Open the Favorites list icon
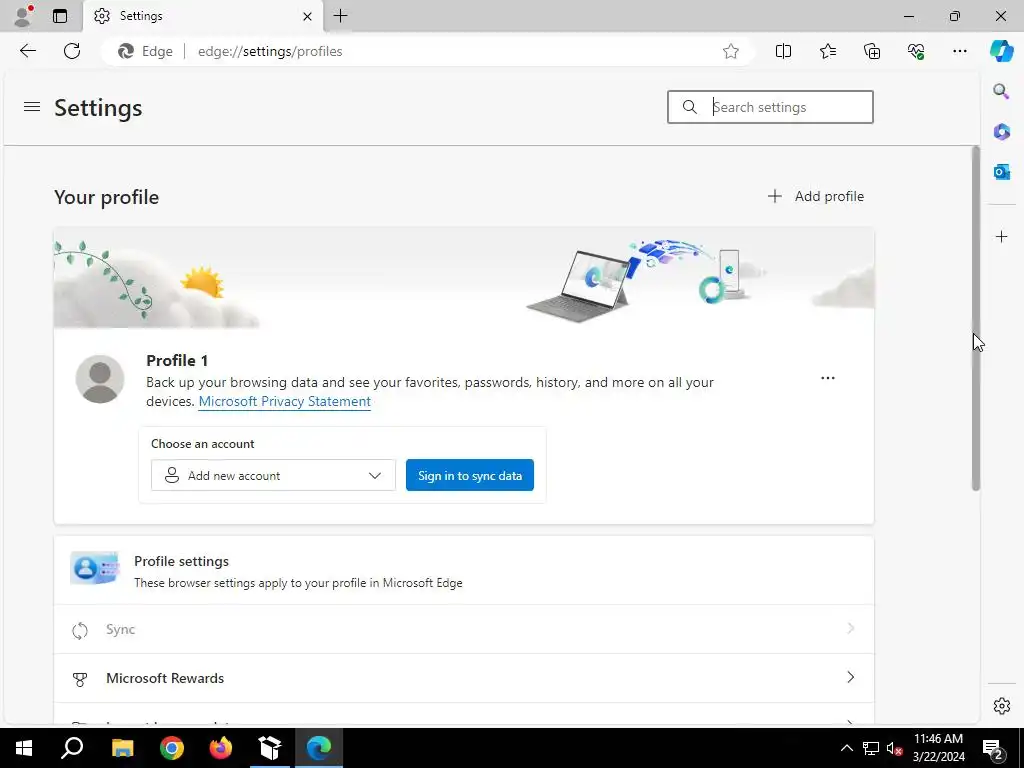Screen dimensions: 1024x768 click(827, 51)
